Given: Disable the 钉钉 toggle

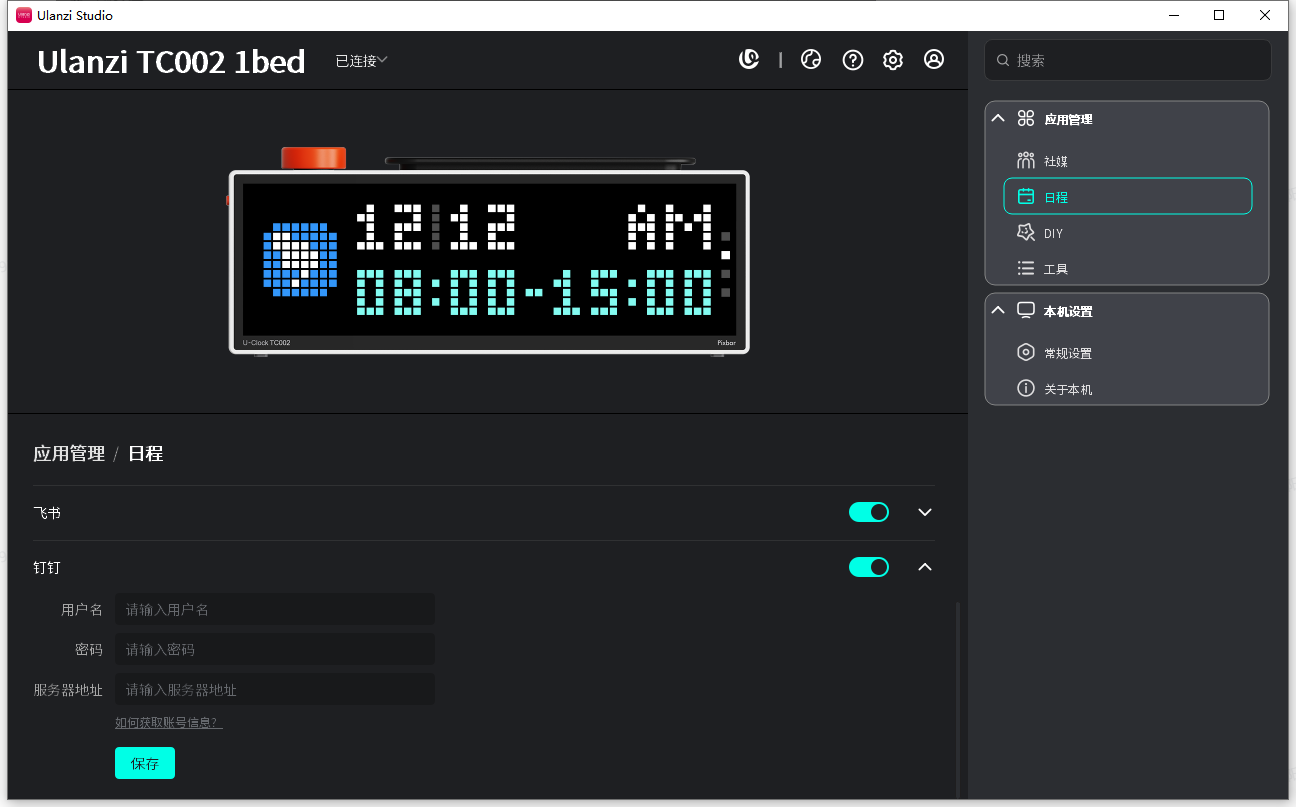Looking at the screenshot, I should [869, 567].
